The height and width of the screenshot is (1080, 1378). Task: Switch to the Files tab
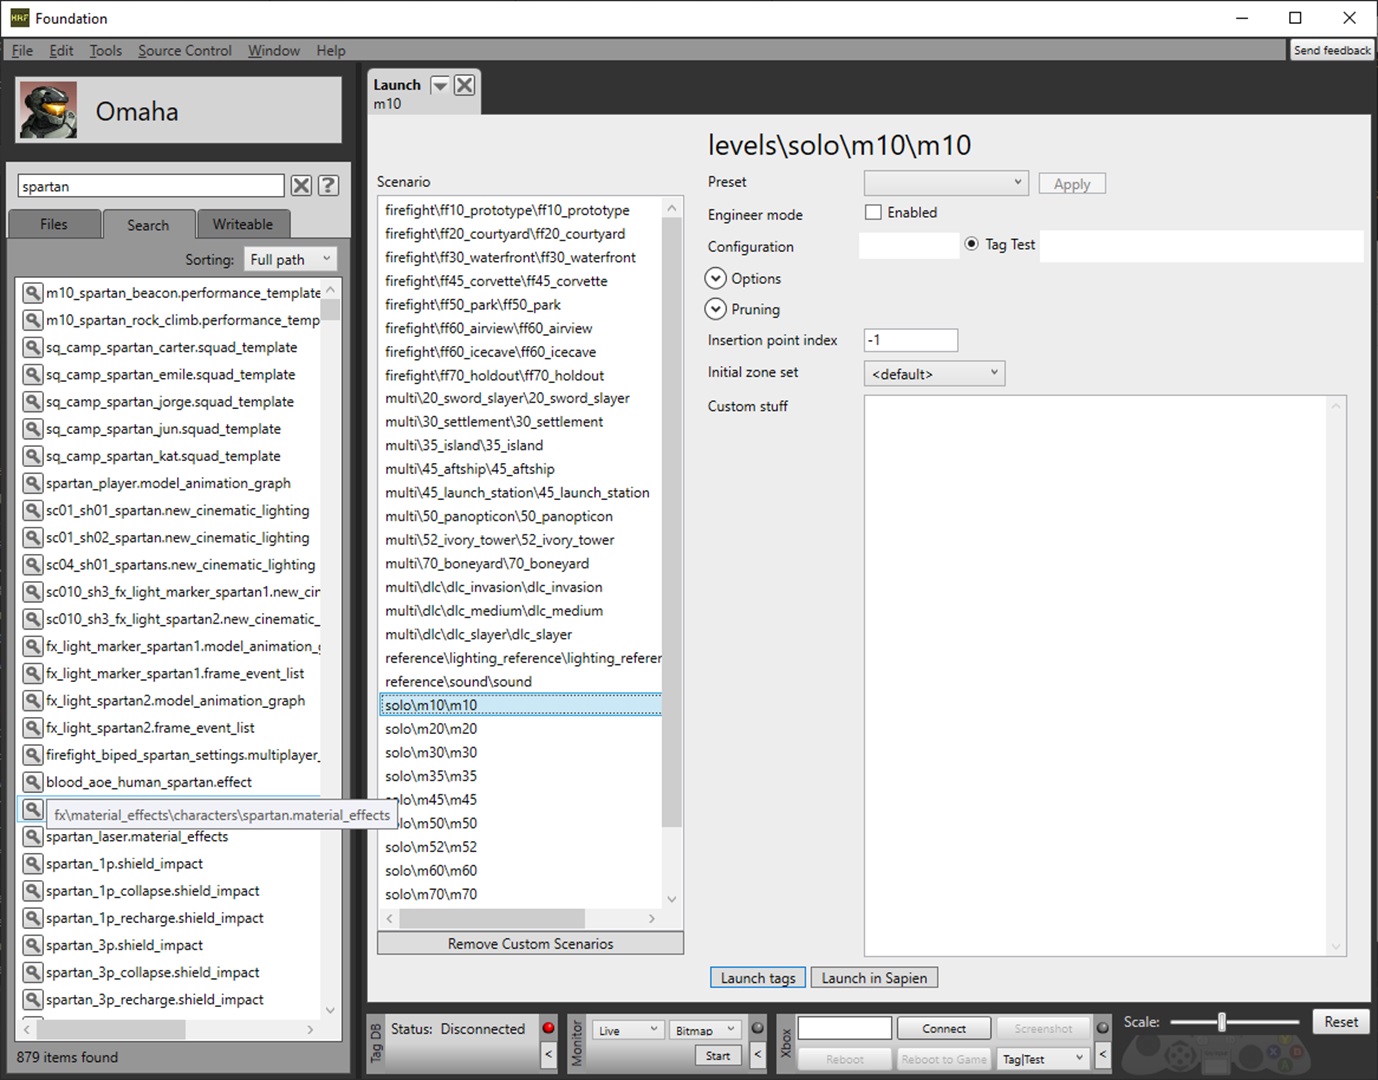[54, 224]
